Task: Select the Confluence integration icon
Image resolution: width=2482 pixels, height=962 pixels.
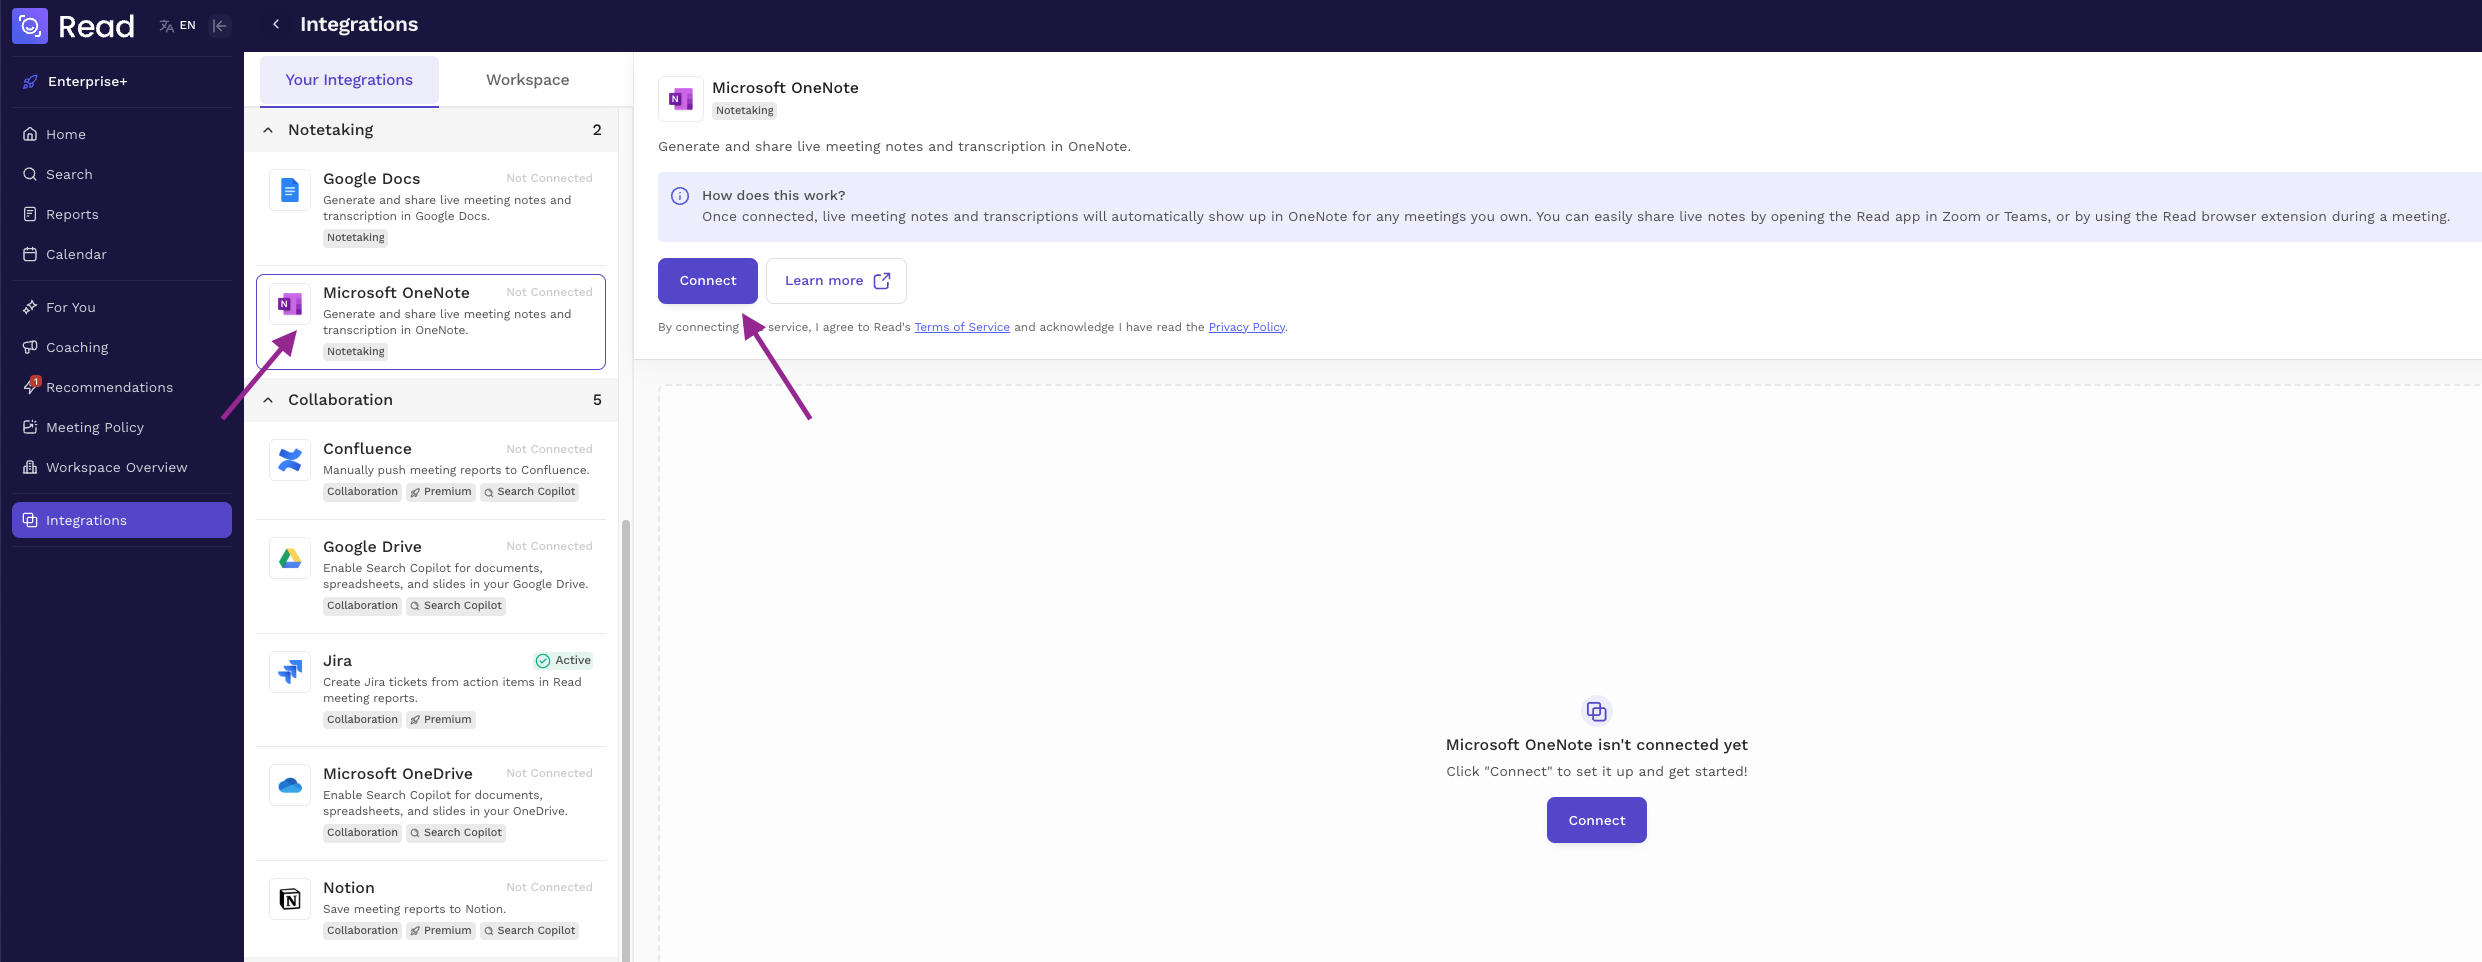Action: click(290, 460)
